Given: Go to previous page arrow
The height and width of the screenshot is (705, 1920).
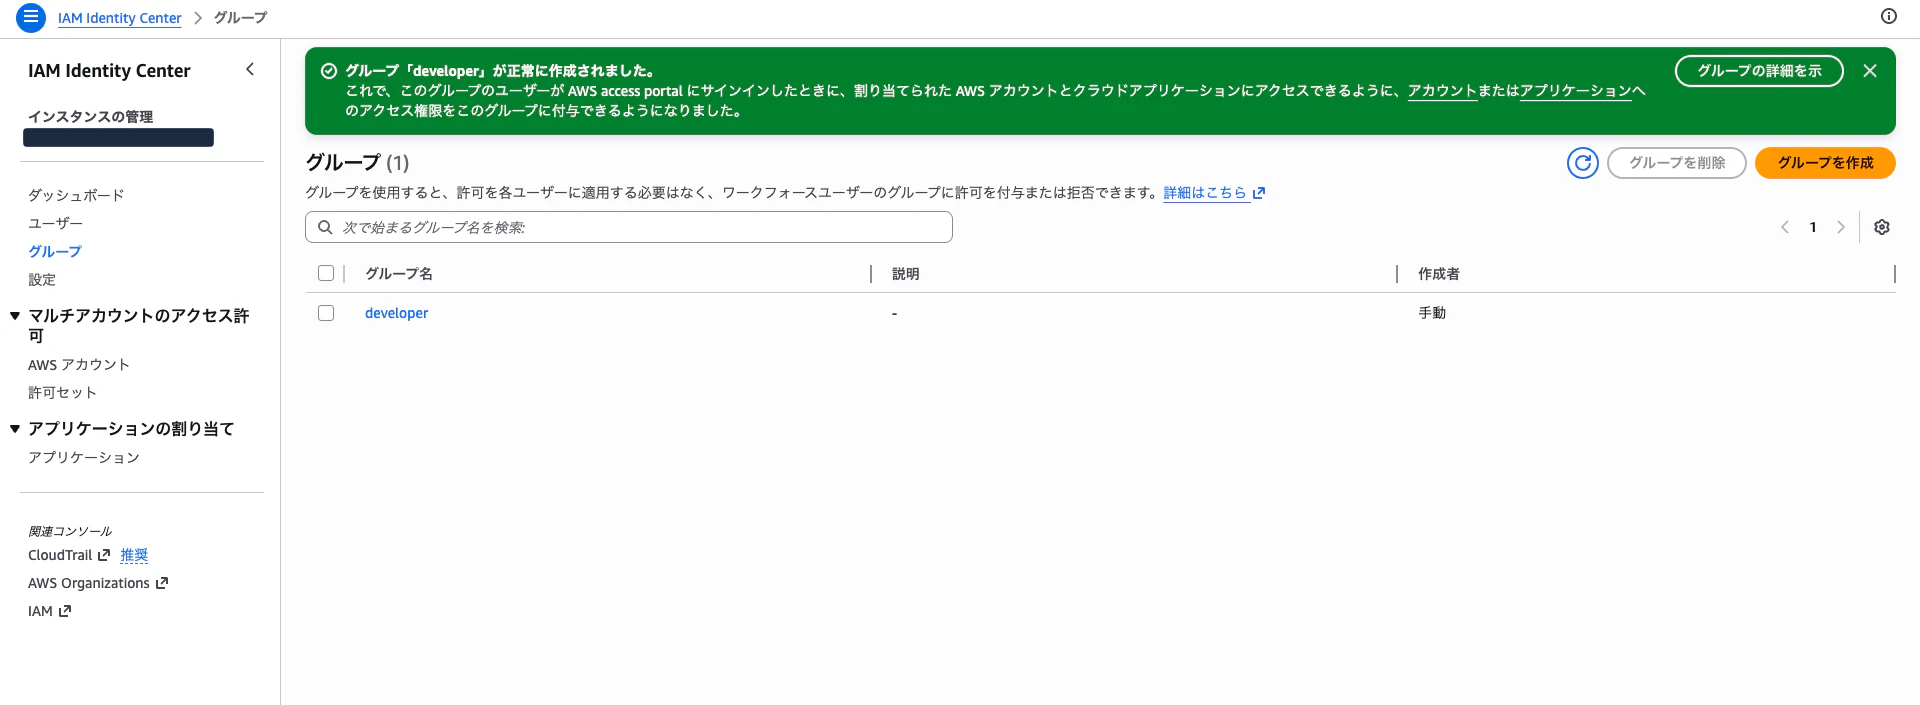Looking at the screenshot, I should pyautogui.click(x=1785, y=227).
